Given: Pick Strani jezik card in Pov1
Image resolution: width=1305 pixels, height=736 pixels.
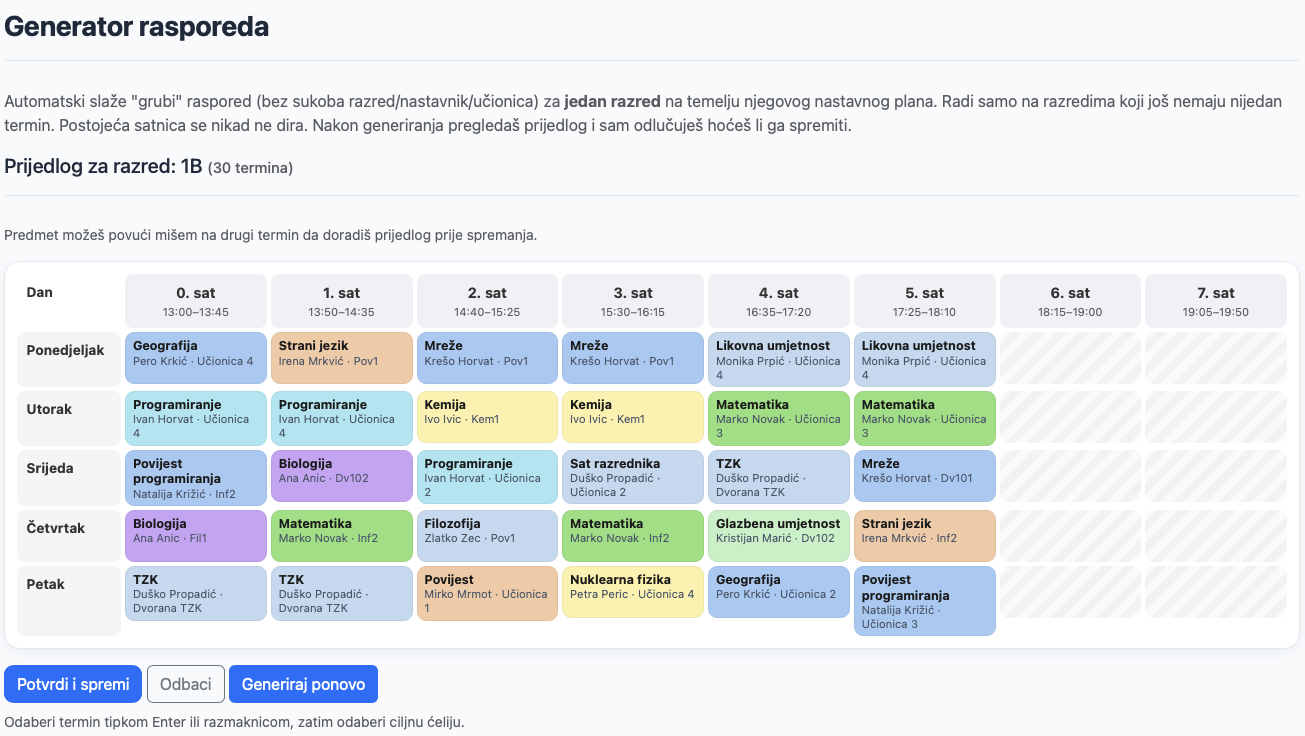Looking at the screenshot, I should coord(342,358).
